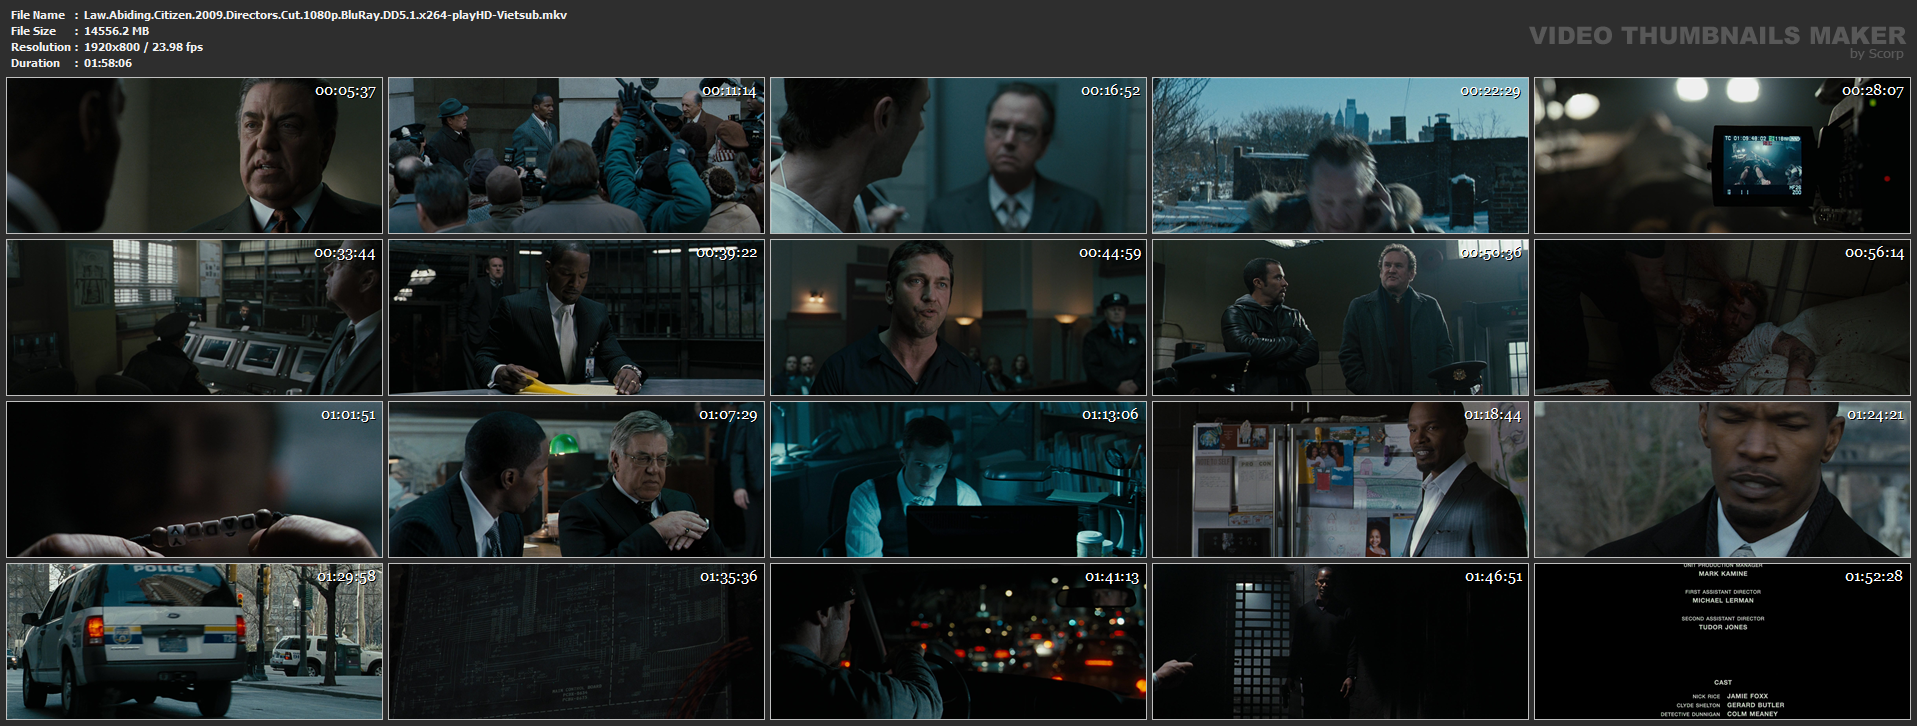This screenshot has height=726, width=1917.
Task: Select the thumbnail timestamped 00:05:37
Action: click(194, 155)
